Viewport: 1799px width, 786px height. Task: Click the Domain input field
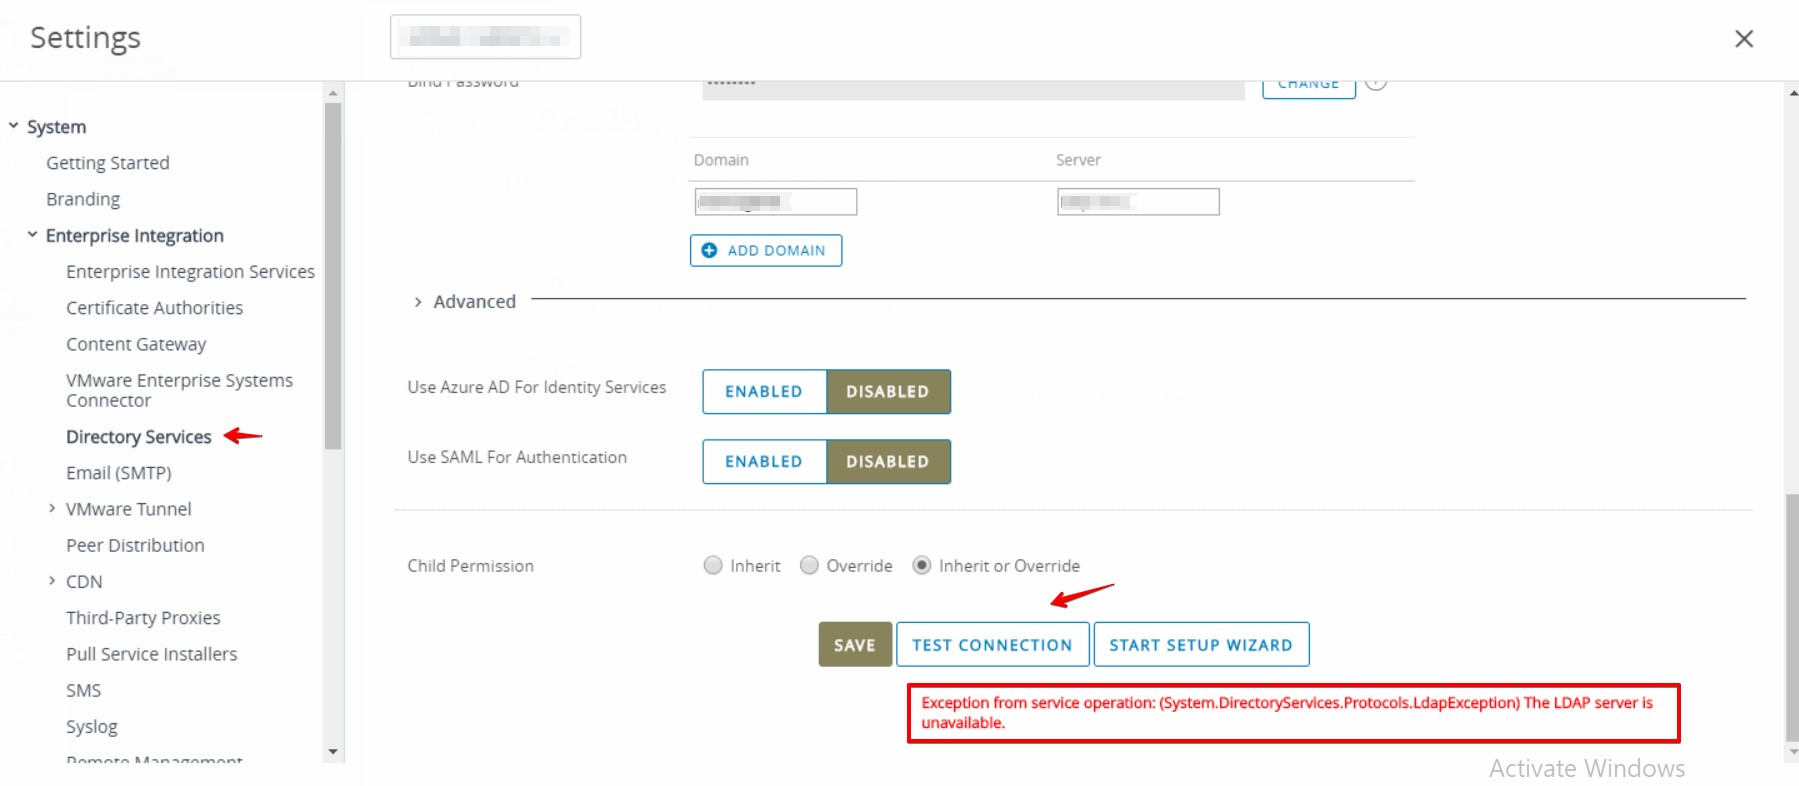(775, 202)
